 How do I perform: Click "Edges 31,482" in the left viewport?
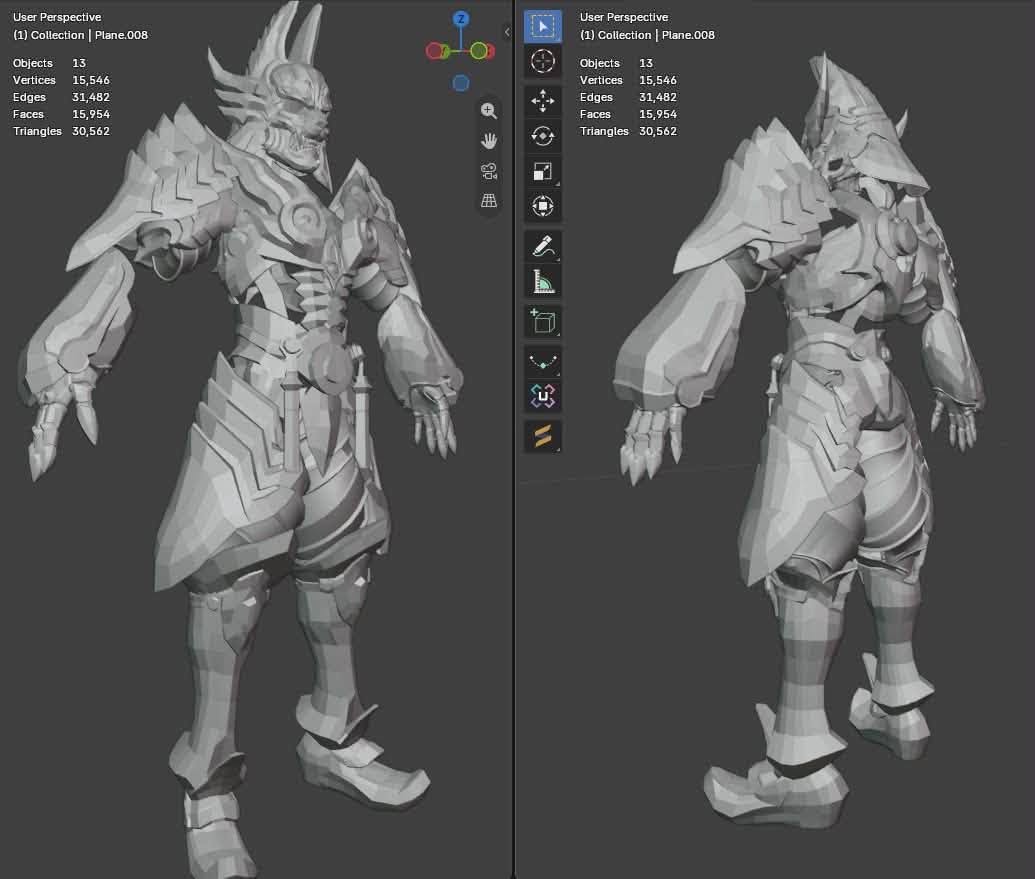point(61,97)
